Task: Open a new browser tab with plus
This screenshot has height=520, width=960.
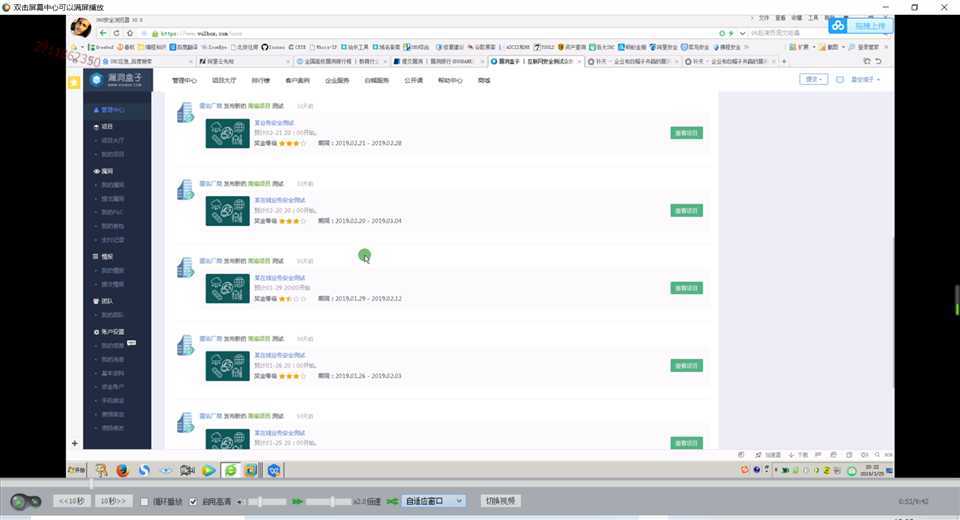Action: click(x=784, y=61)
